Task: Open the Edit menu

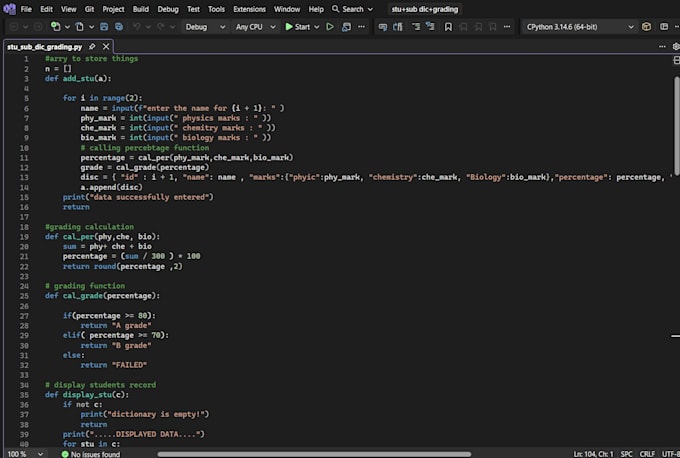Action: [46, 9]
